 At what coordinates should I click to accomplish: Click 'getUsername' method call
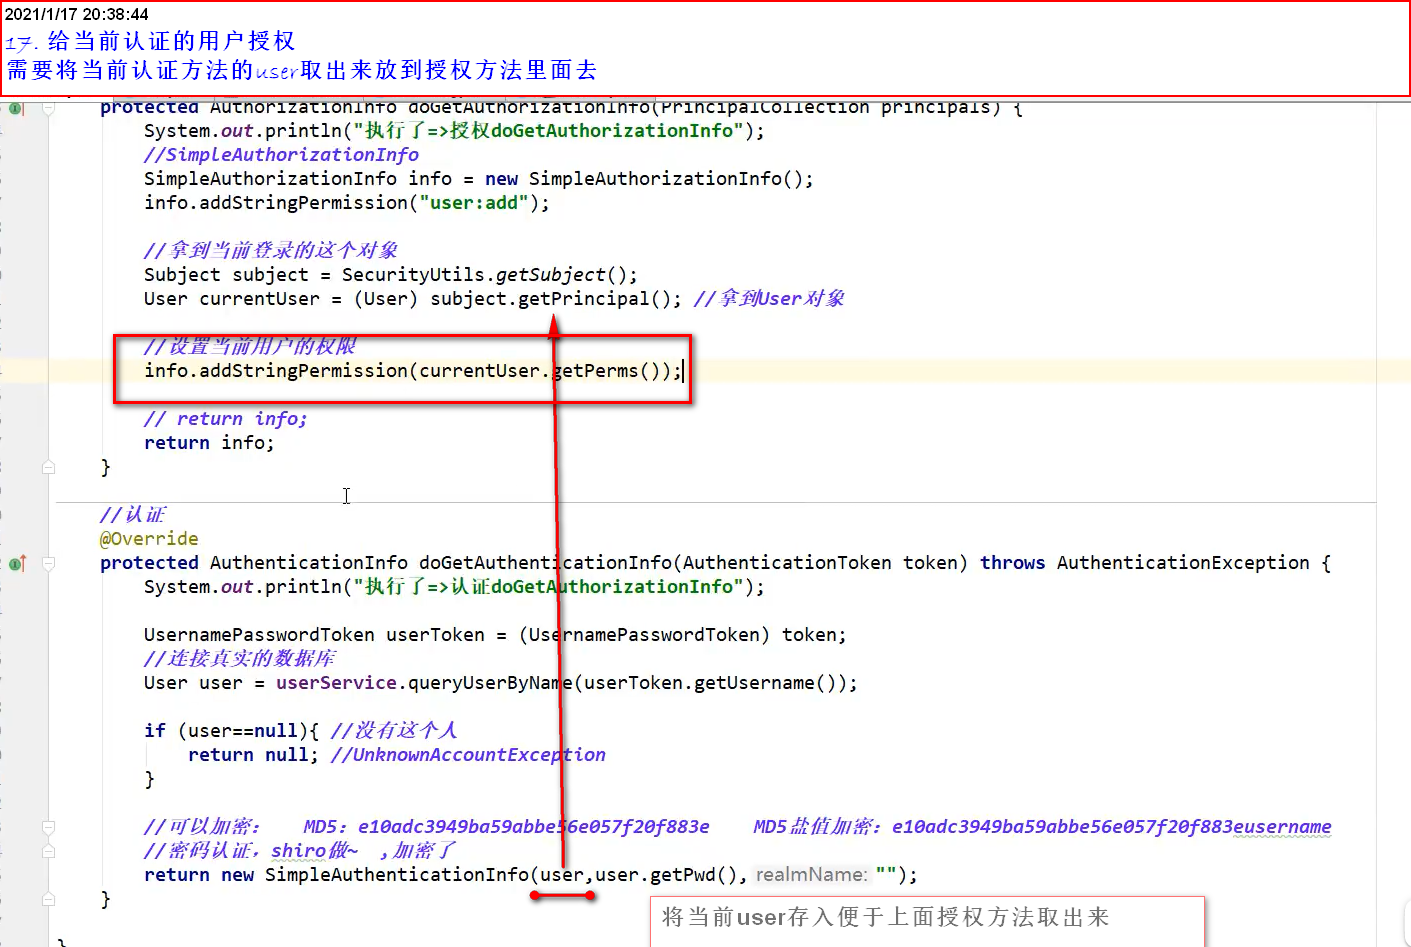coord(755,683)
